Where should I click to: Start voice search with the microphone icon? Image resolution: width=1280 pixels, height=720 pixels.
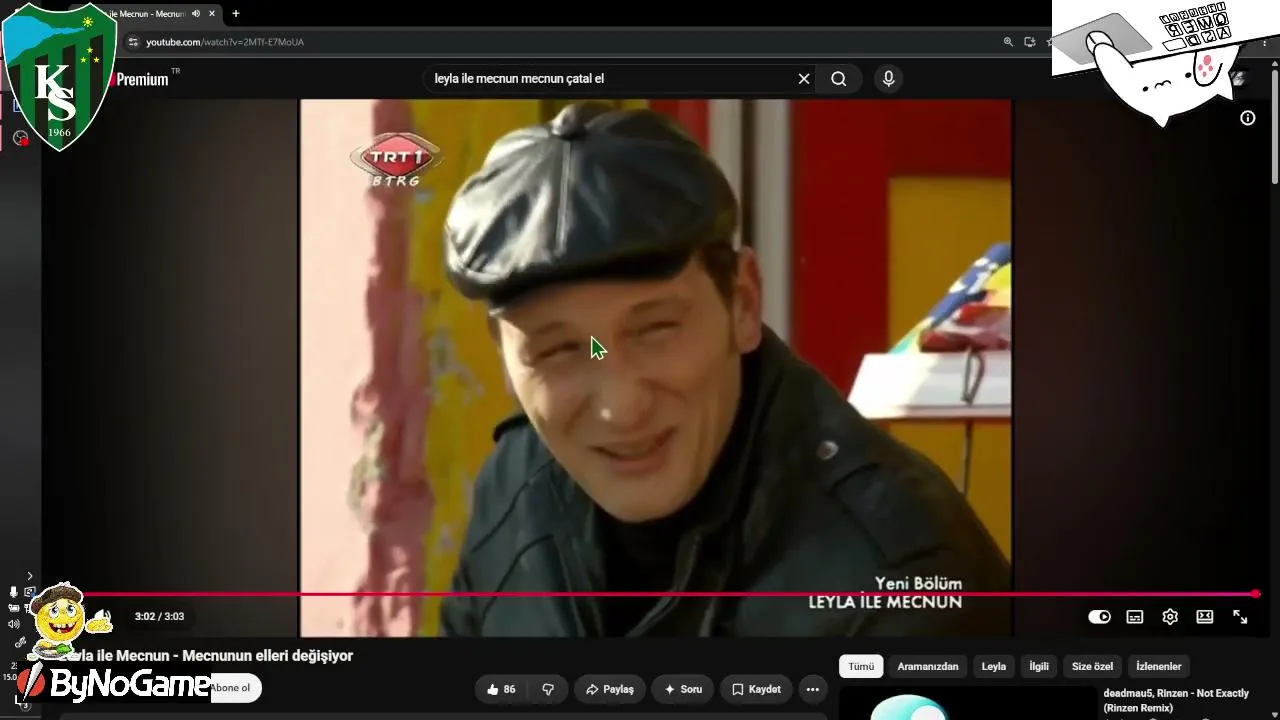(x=888, y=79)
